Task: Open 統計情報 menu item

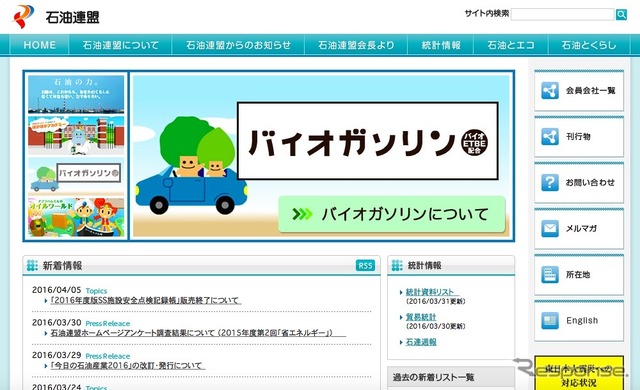Action: pyautogui.click(x=441, y=45)
